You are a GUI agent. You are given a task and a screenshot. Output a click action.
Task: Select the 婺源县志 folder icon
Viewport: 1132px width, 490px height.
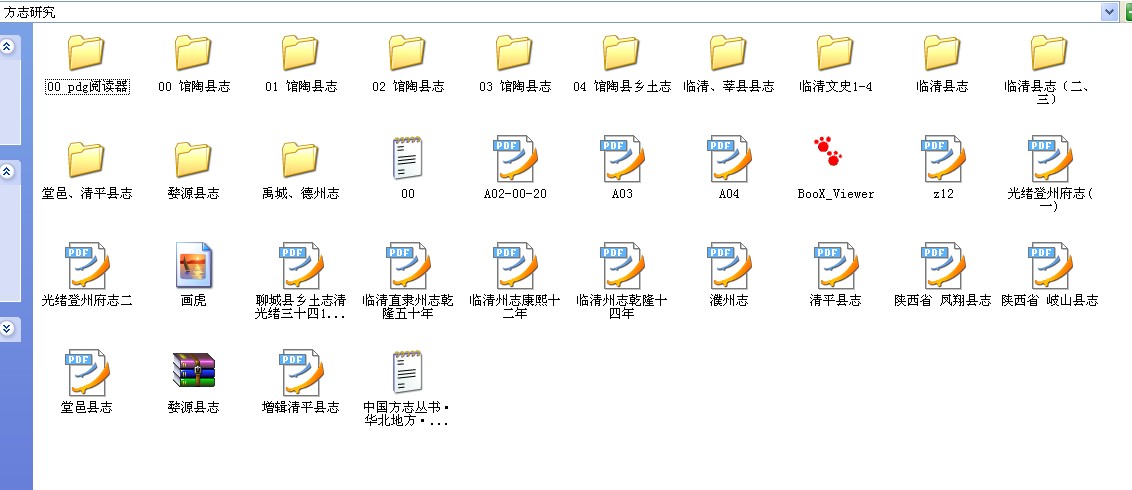(x=193, y=159)
